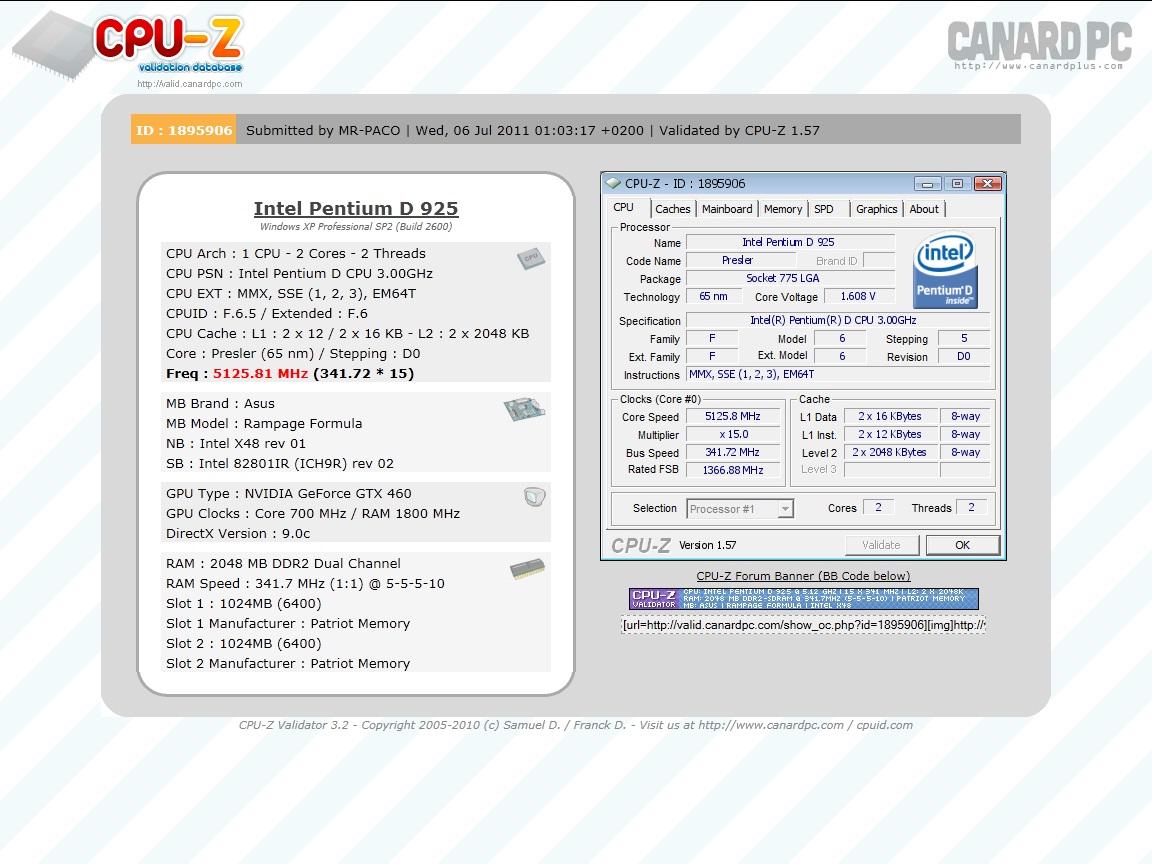This screenshot has width=1152, height=864.
Task: Switch to the Caches tab
Action: tap(672, 209)
